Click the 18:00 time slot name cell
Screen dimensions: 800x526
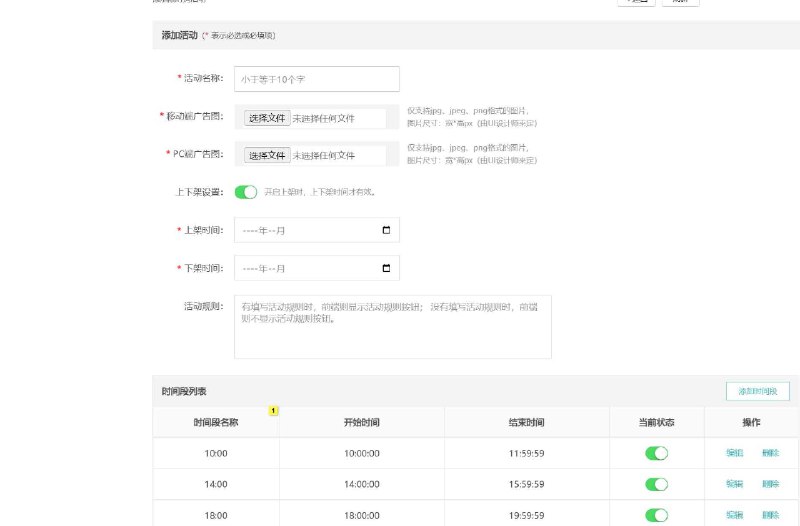(x=216, y=514)
